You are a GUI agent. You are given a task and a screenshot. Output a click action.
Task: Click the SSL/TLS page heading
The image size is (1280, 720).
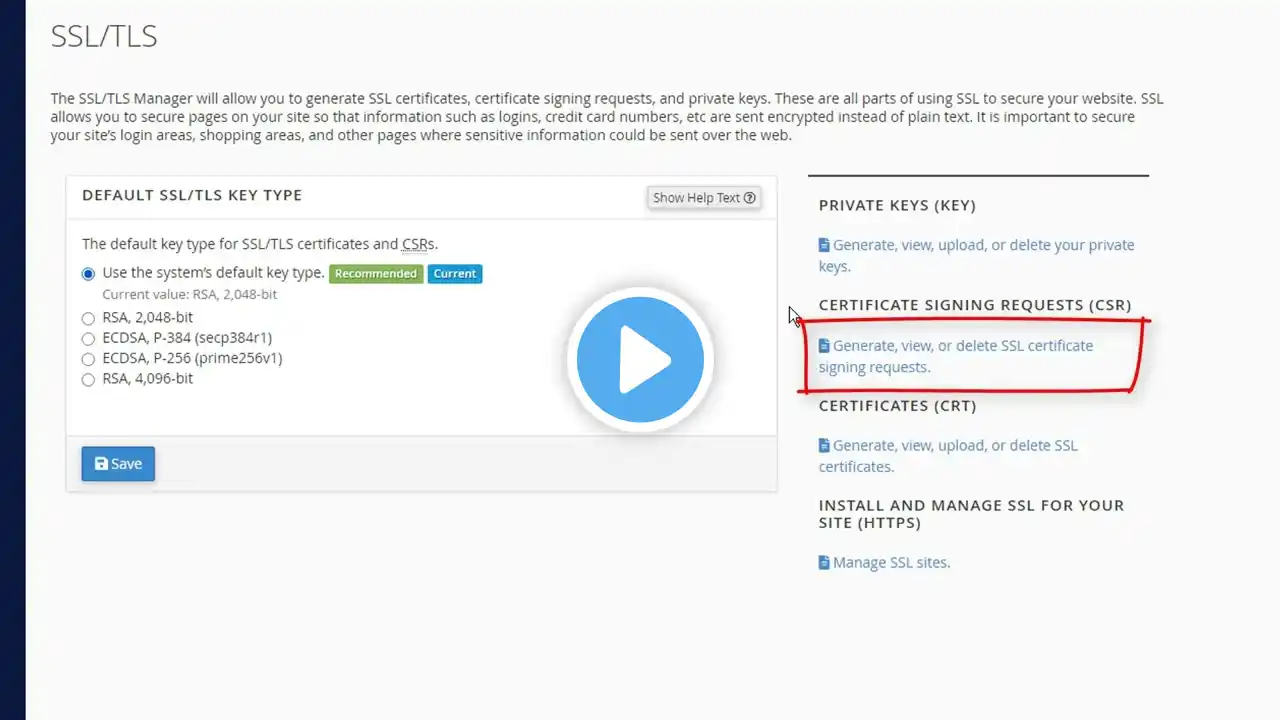(104, 37)
